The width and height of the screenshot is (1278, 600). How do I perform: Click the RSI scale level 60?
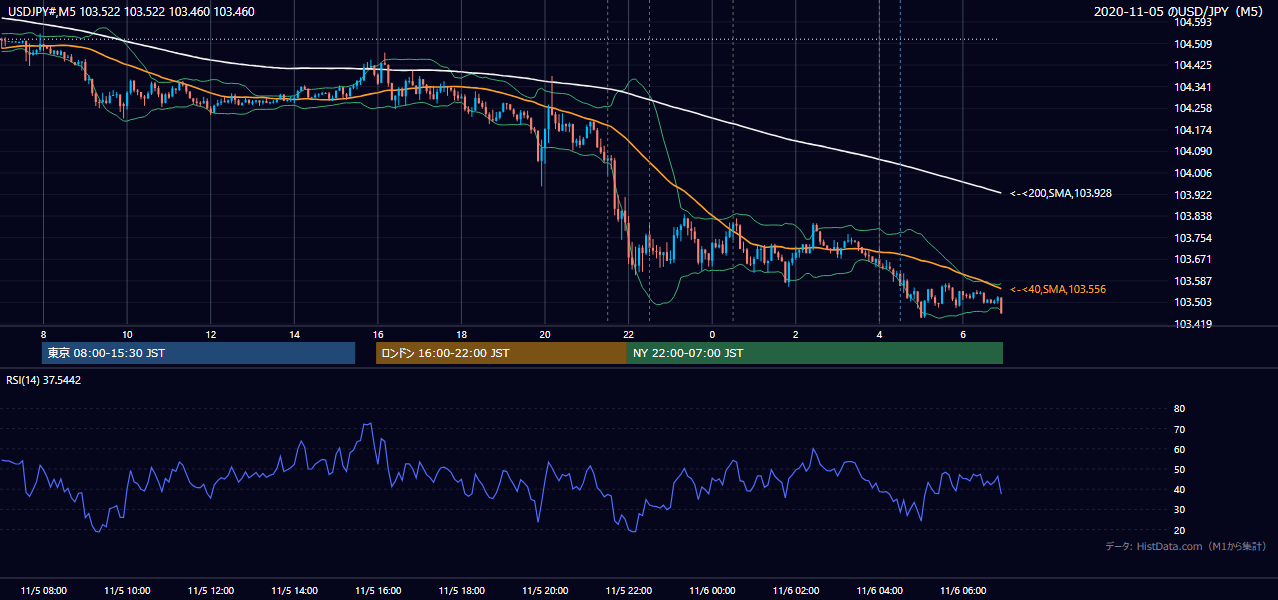[x=1179, y=449]
